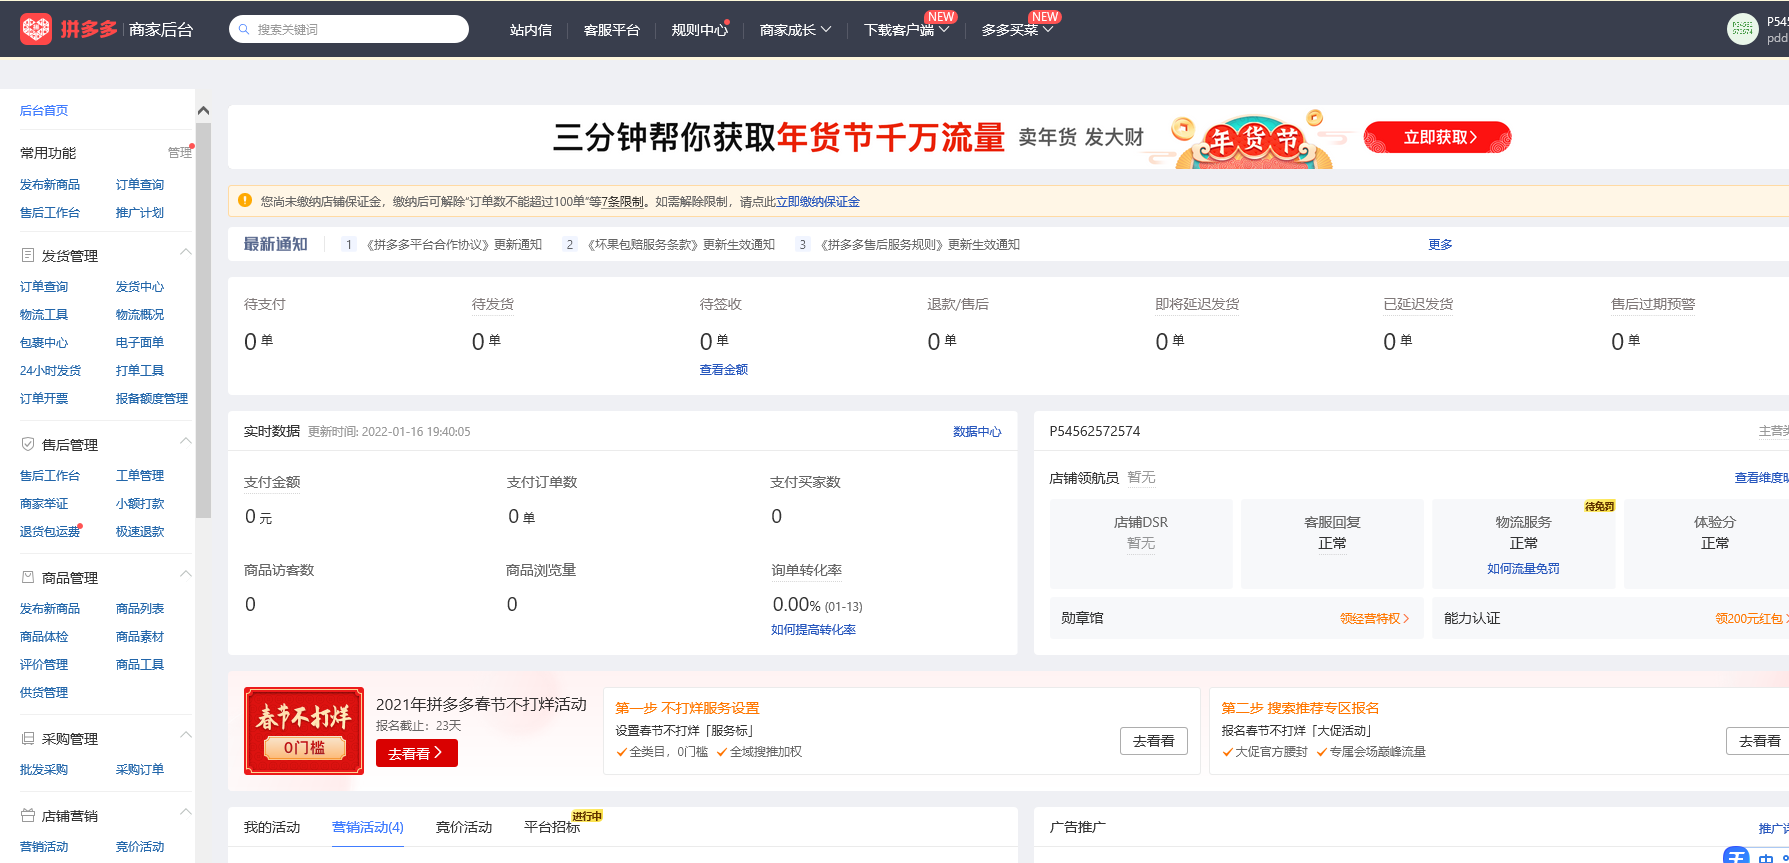Open 退货包运费 in sidebar
The image size is (1789, 863).
[50, 531]
